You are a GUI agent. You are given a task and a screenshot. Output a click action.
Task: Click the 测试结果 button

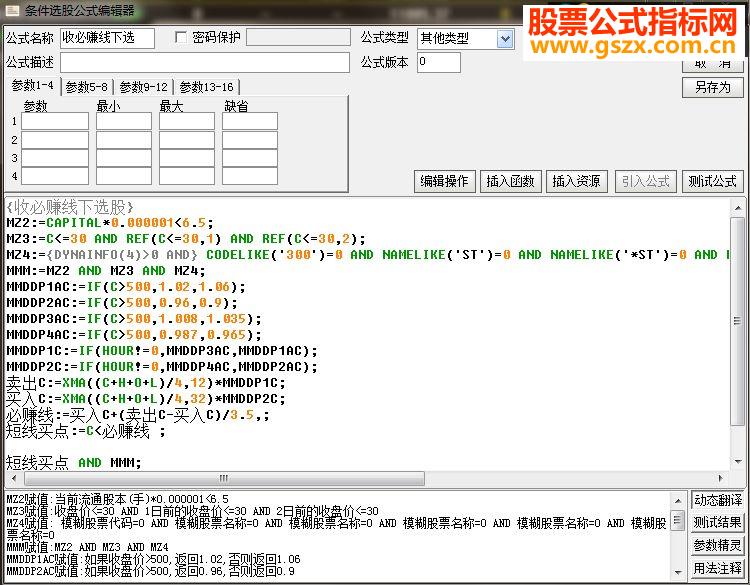point(717,522)
